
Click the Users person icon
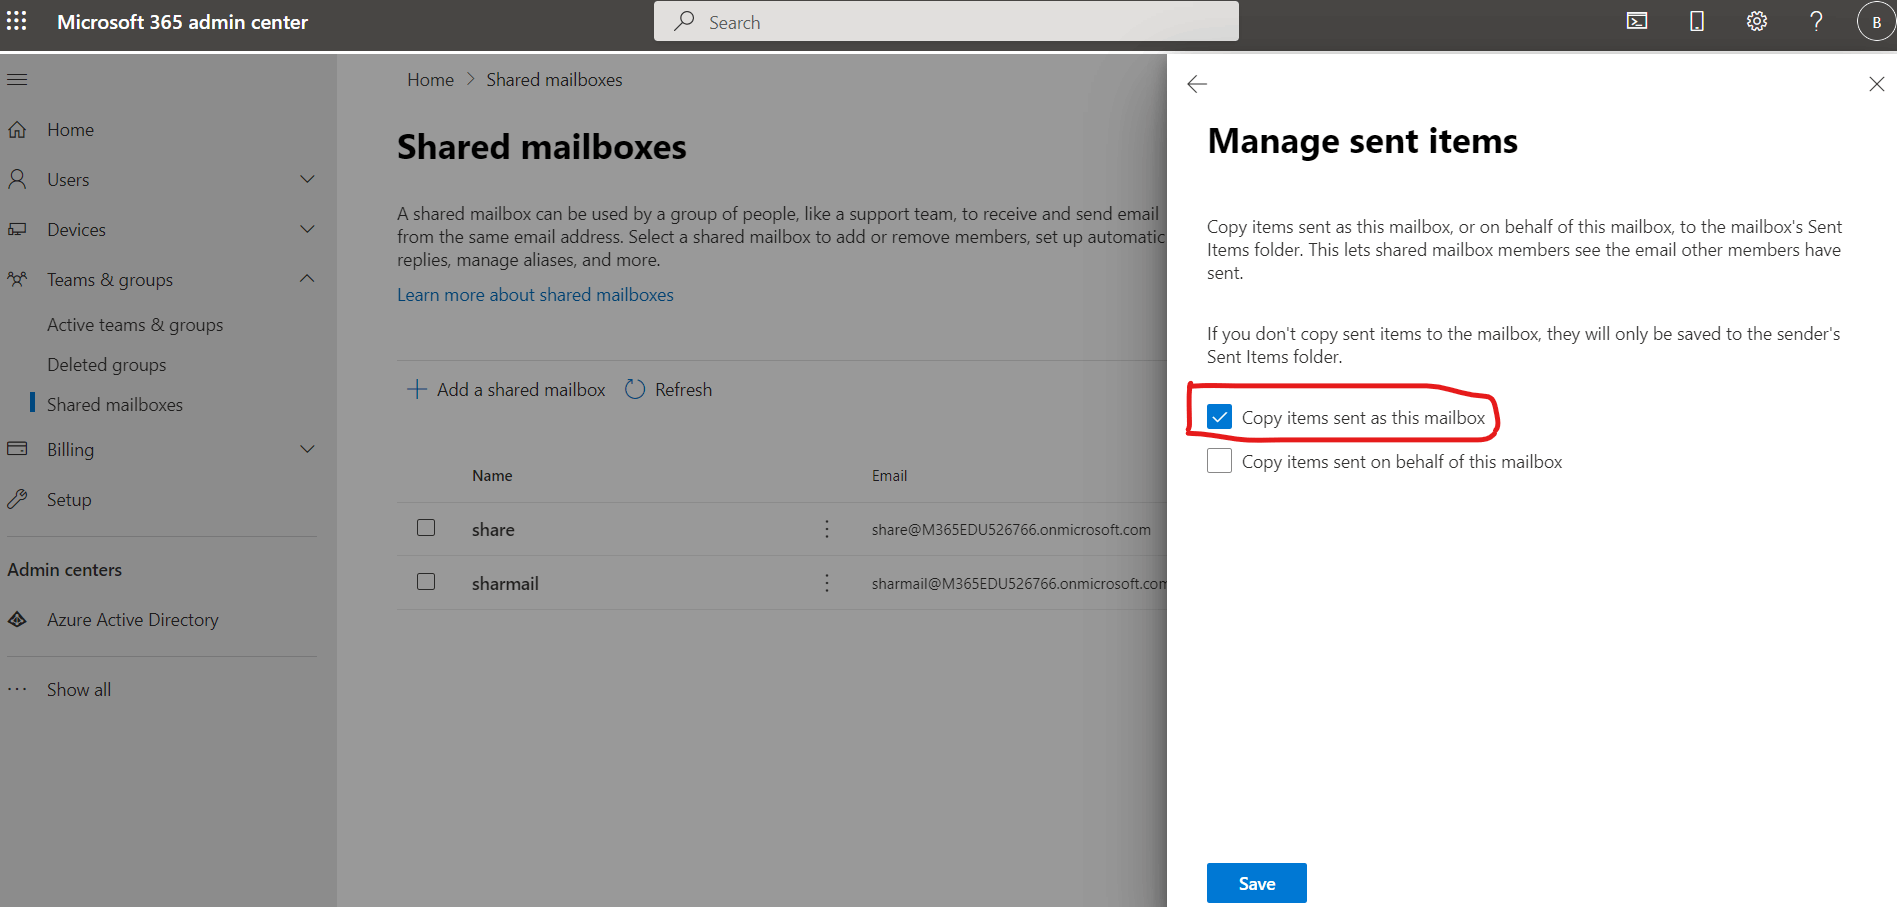pos(17,179)
